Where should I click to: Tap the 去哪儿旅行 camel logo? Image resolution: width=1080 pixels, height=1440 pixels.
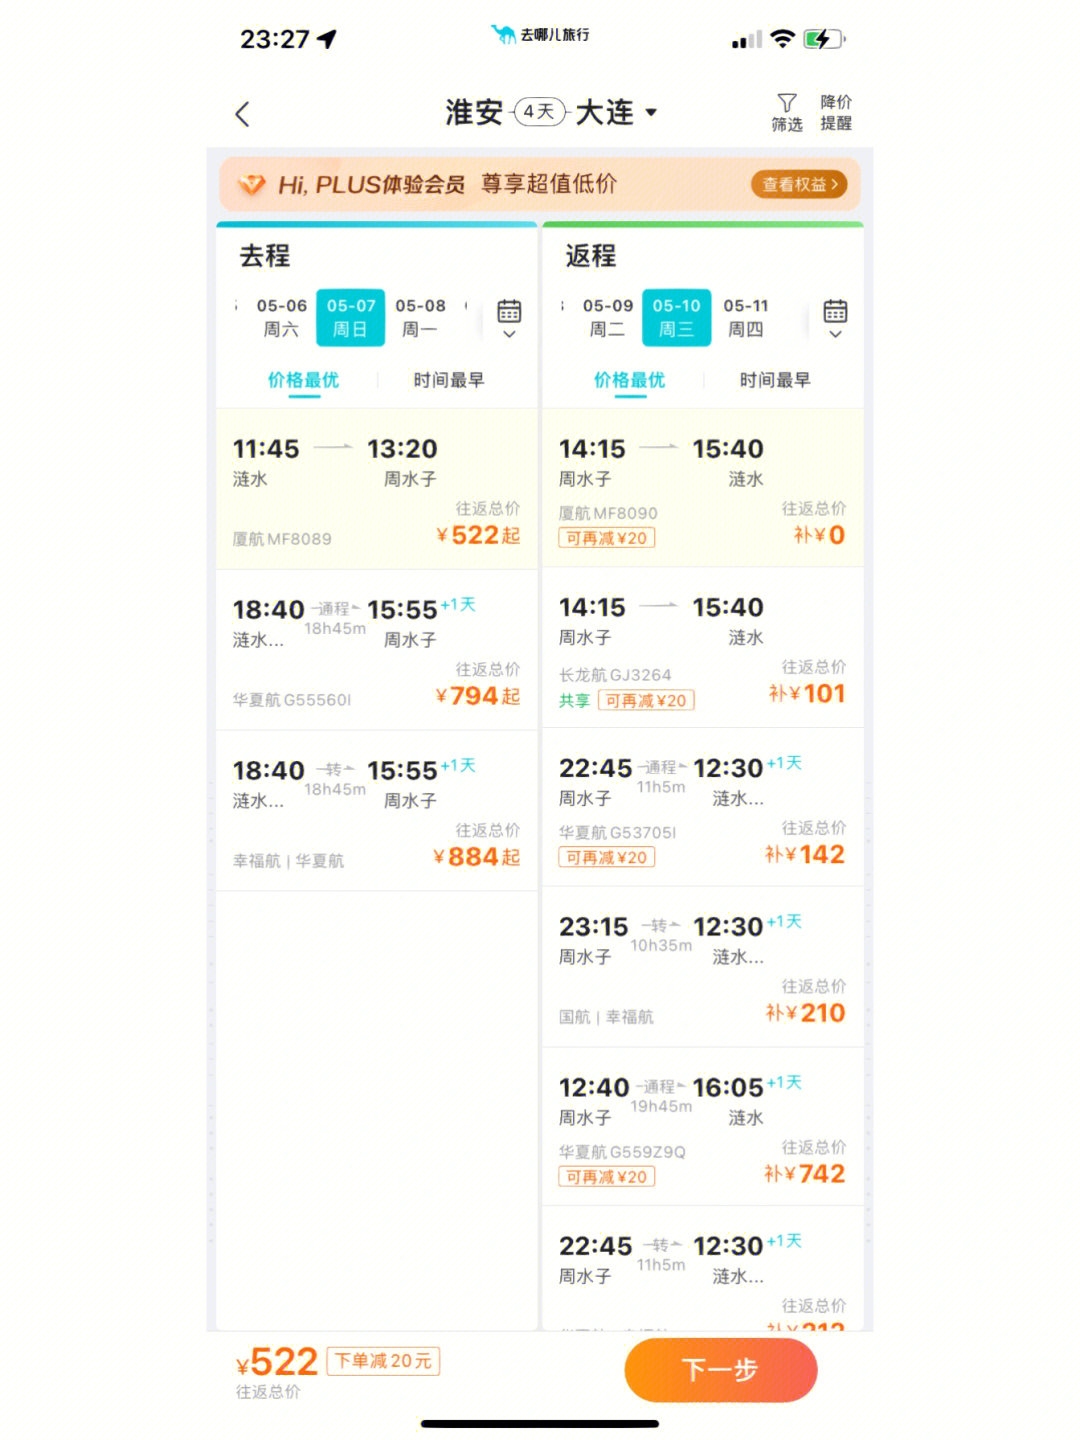[x=503, y=35]
